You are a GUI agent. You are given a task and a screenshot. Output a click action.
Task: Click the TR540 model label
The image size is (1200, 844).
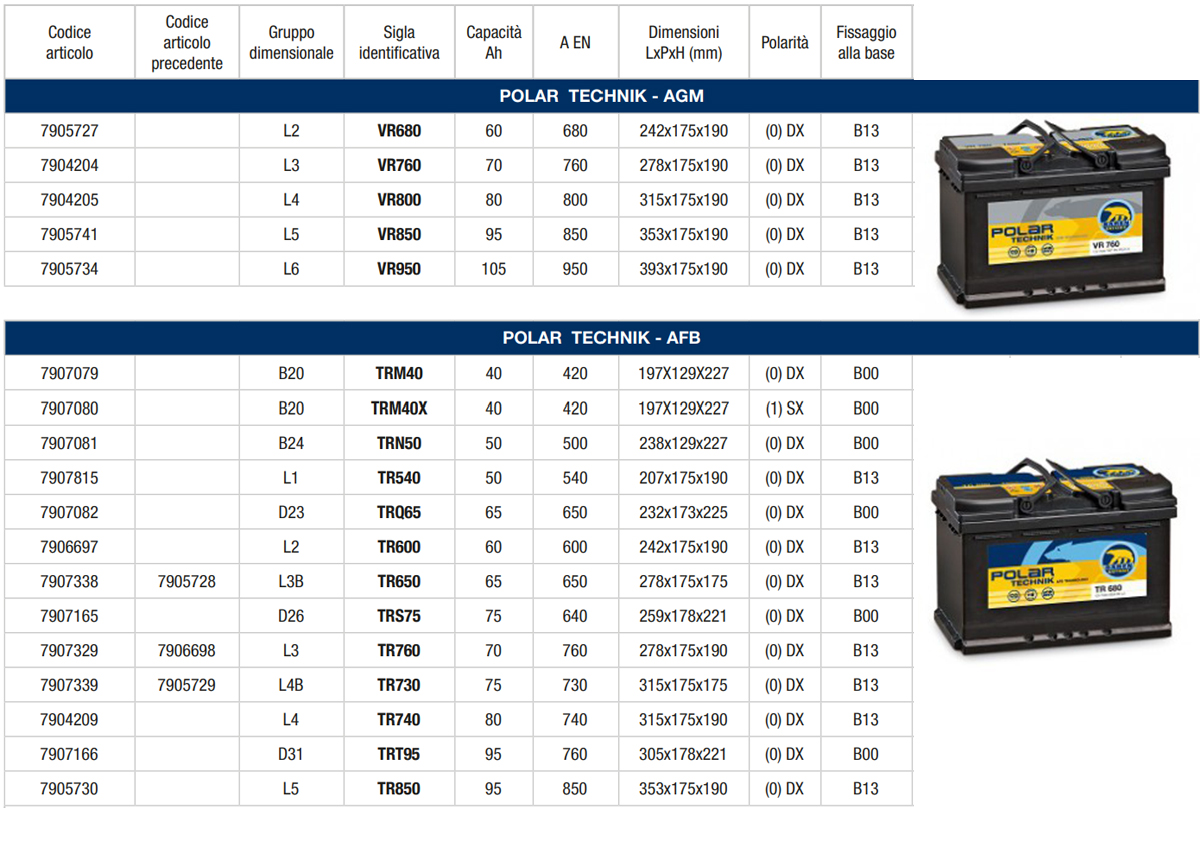click(399, 478)
